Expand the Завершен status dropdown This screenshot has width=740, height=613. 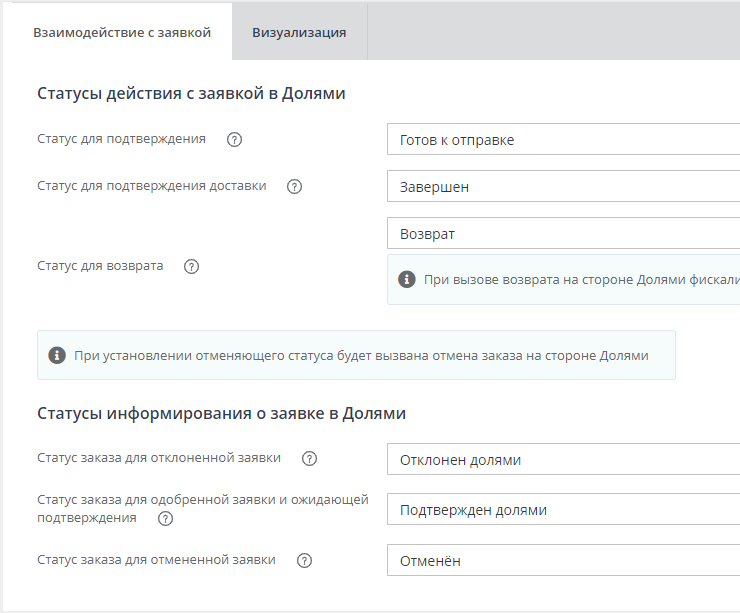pyautogui.click(x=563, y=187)
